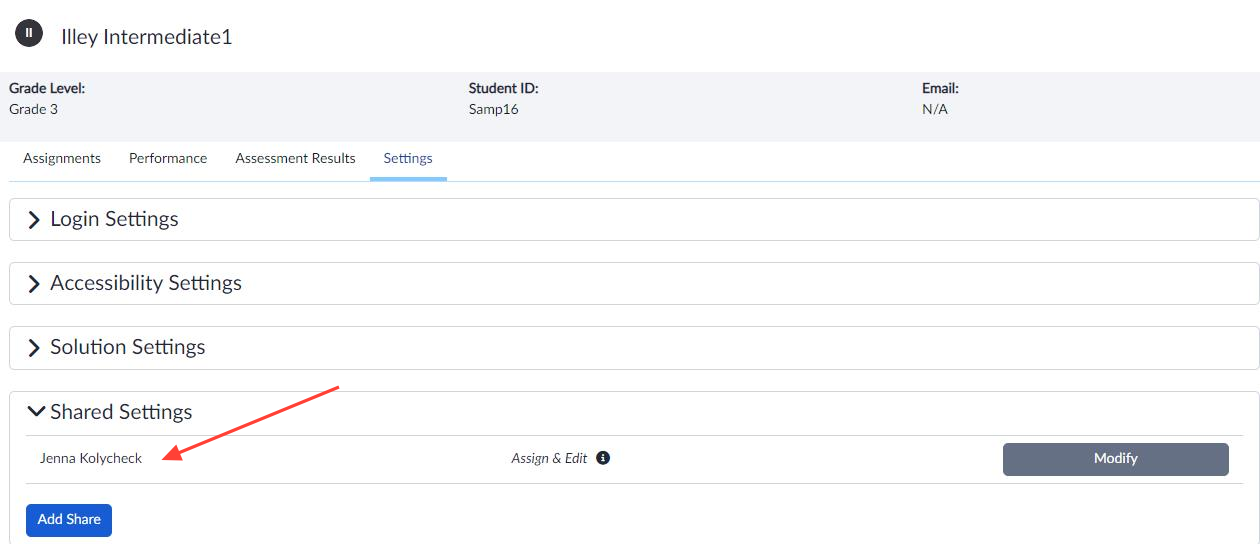
Task: Select the Samp16 student ID value
Action: [x=493, y=109]
